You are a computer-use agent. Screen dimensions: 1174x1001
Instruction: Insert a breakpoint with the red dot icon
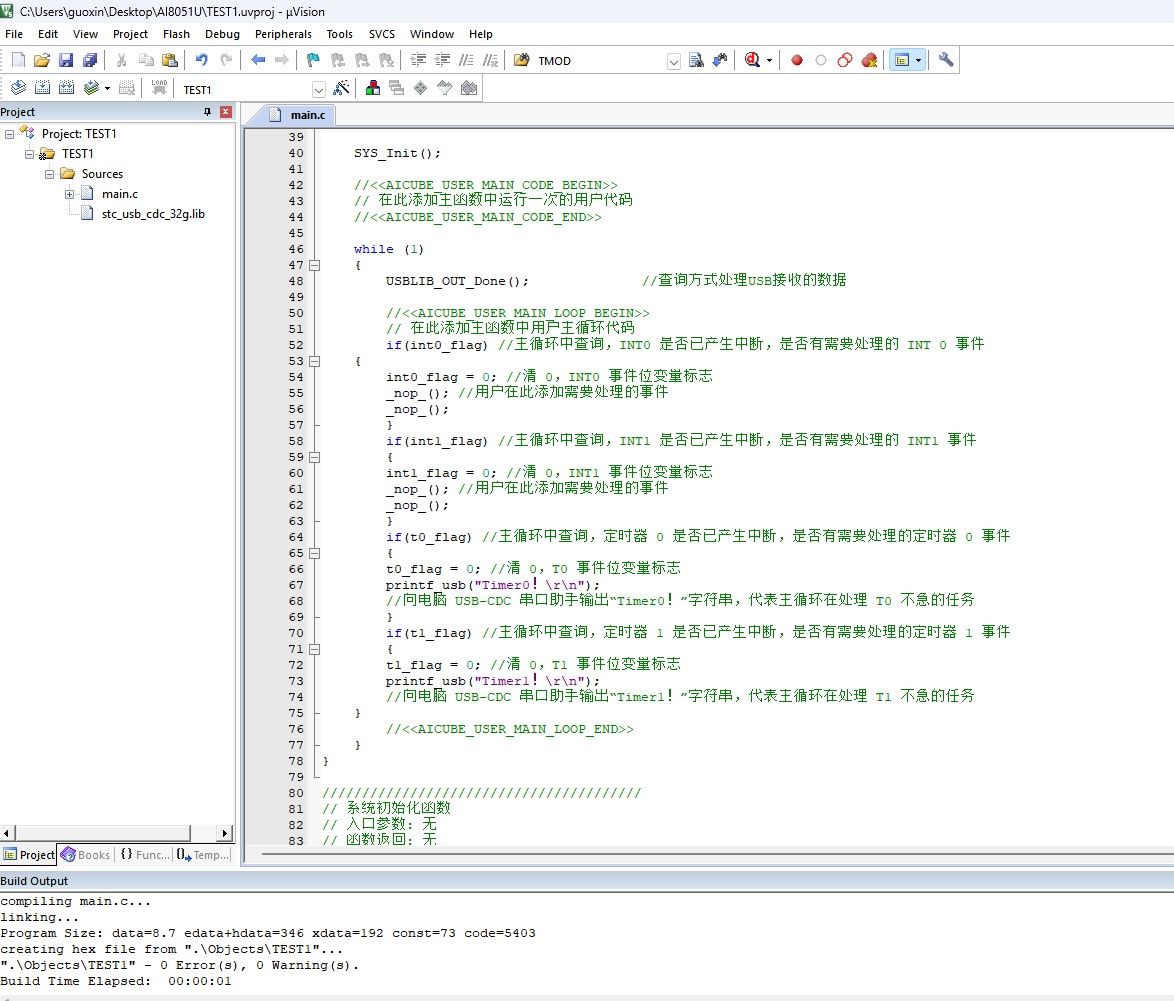pyautogui.click(x=797, y=60)
